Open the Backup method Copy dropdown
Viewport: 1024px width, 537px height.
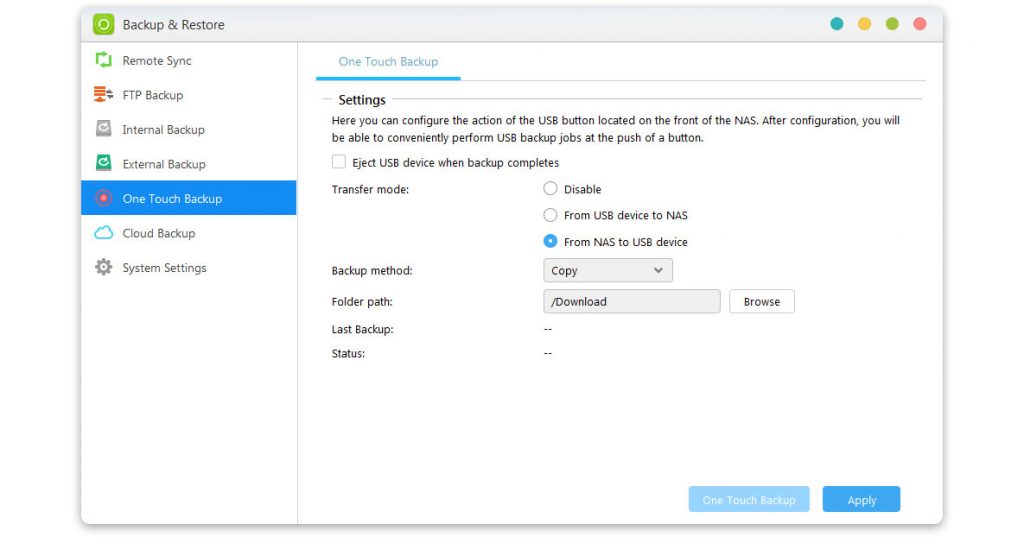(608, 270)
